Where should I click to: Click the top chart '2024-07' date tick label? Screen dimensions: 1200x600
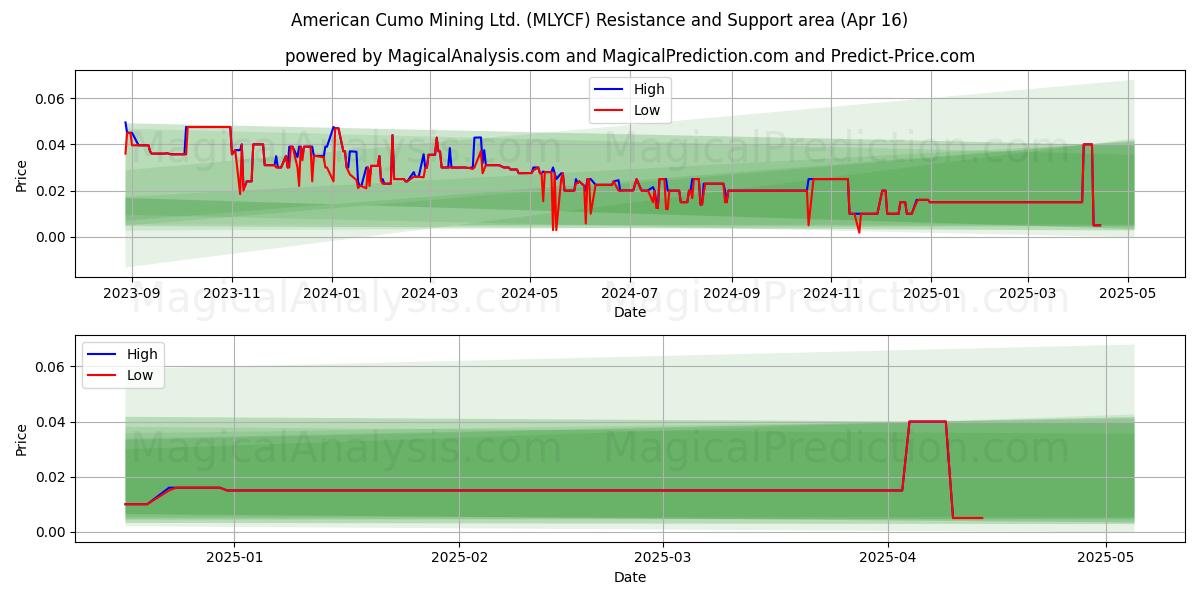630,294
